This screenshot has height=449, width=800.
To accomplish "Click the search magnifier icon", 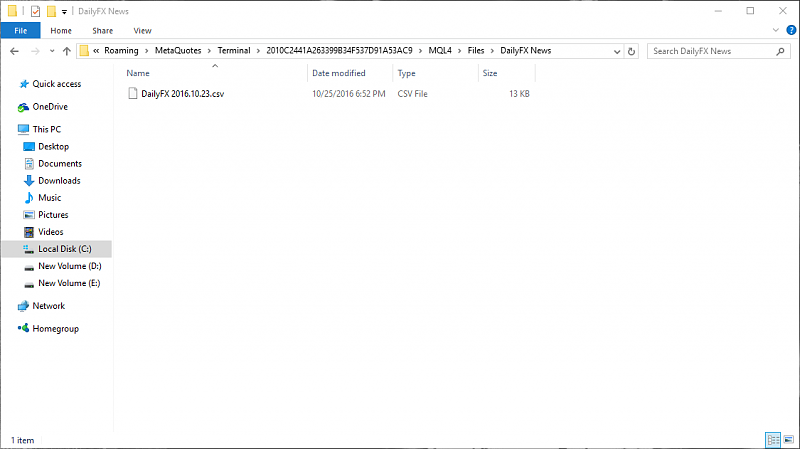I will point(780,51).
